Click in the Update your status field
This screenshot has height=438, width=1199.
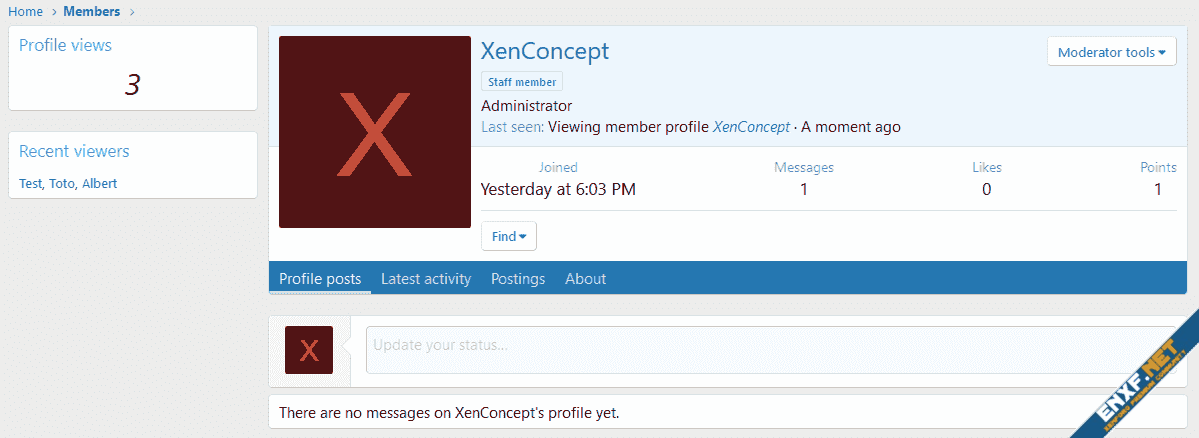pyautogui.click(x=770, y=346)
